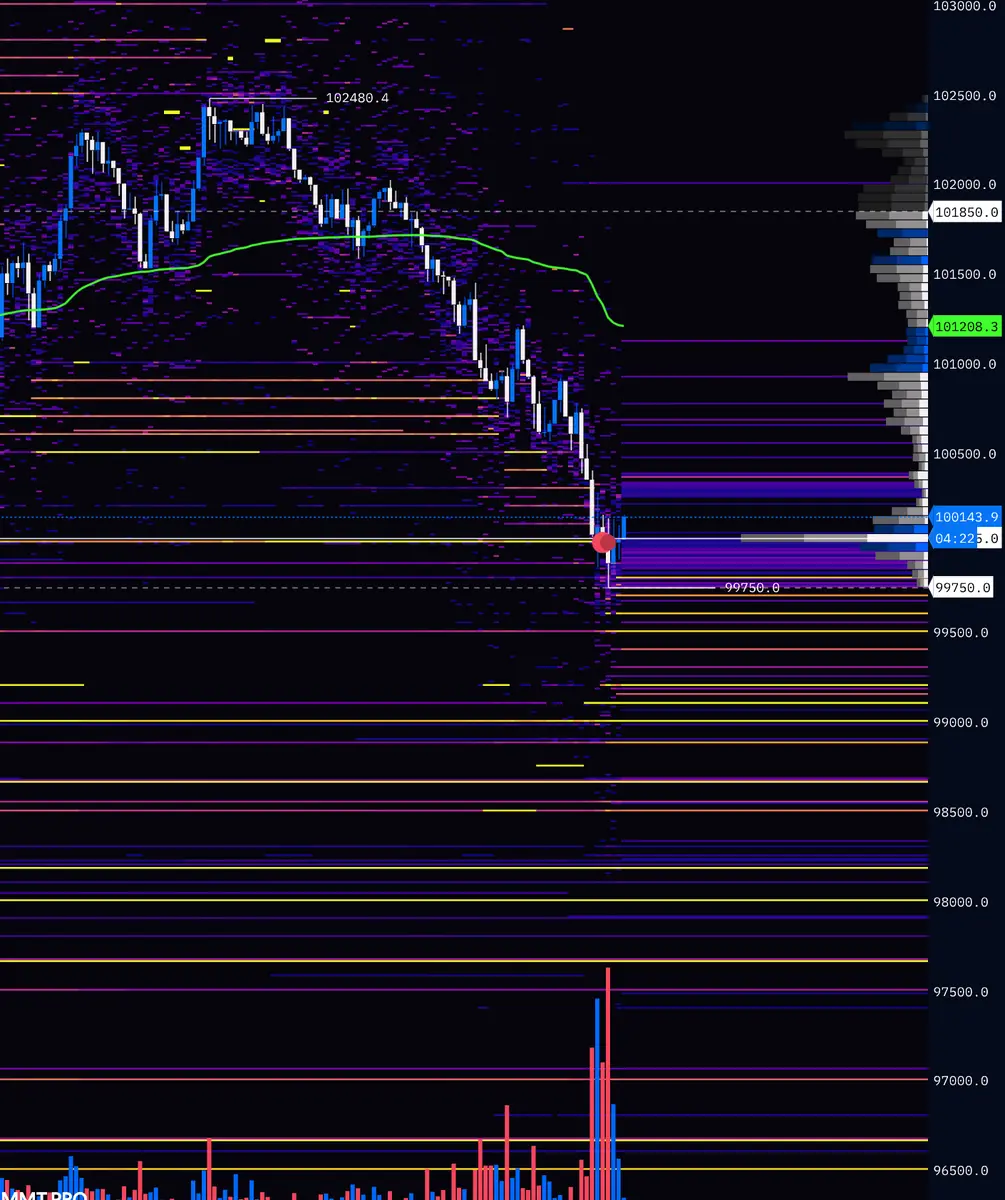
Task: Click the 103000.0 axis price label
Action: [964, 6]
